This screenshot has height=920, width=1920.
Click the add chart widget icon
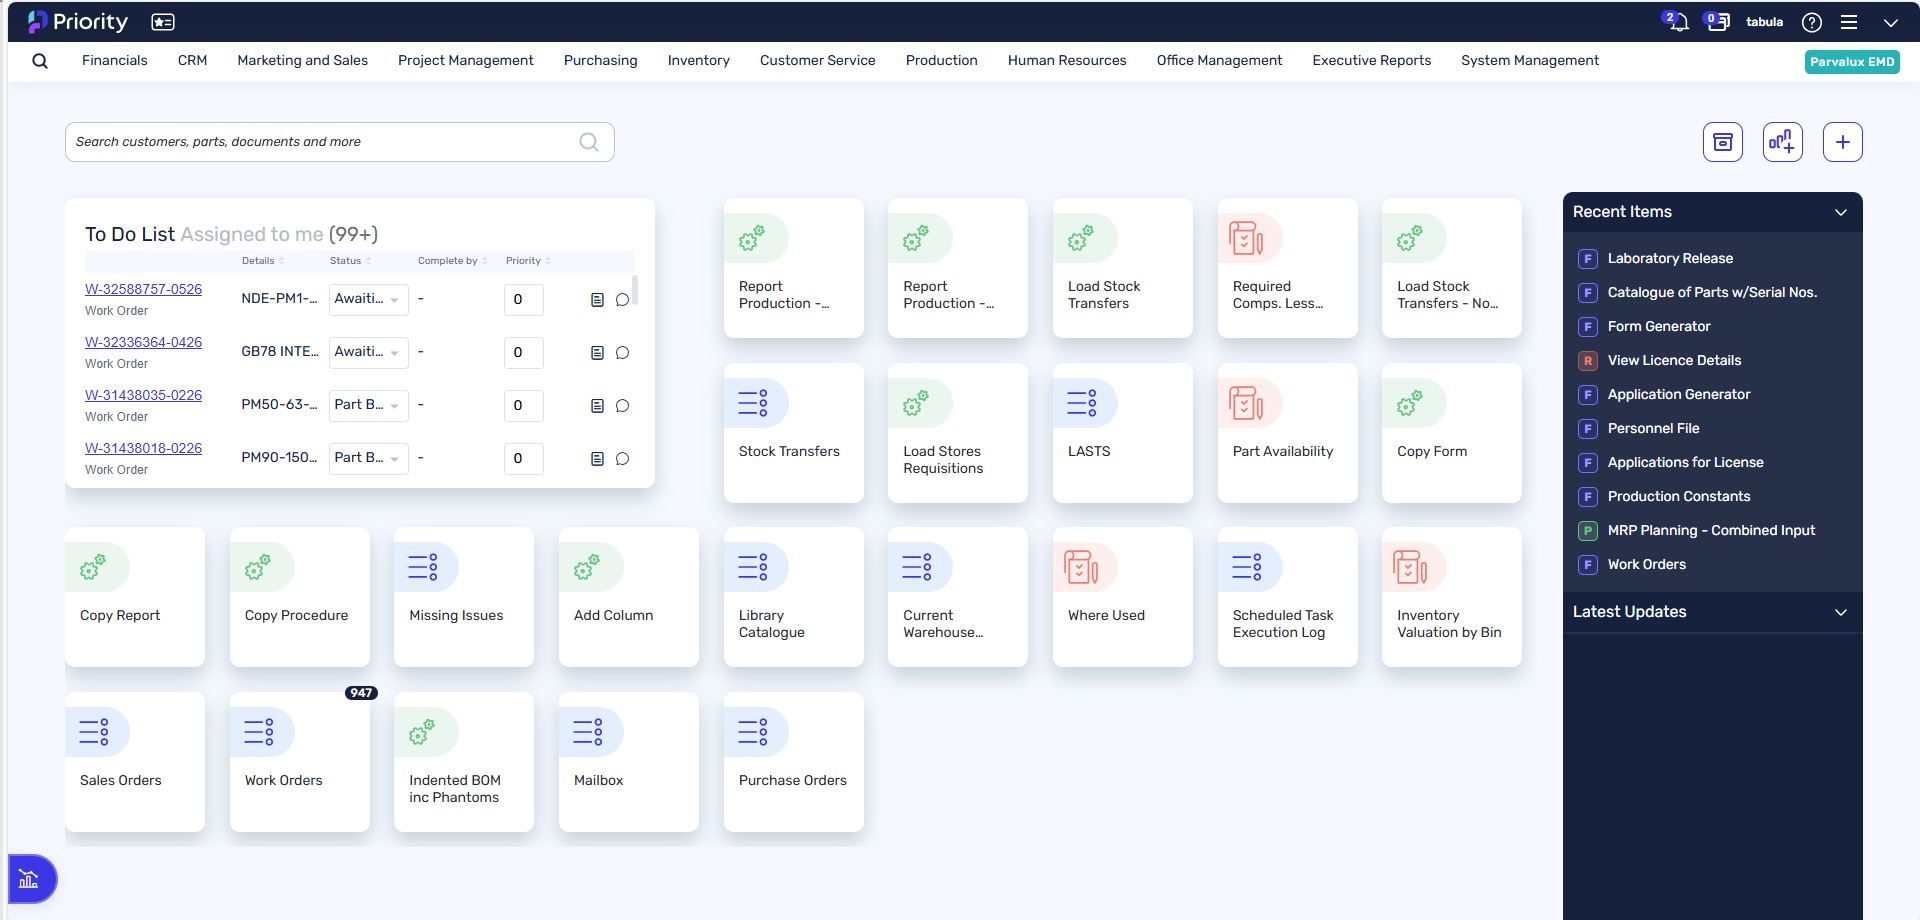click(1783, 142)
